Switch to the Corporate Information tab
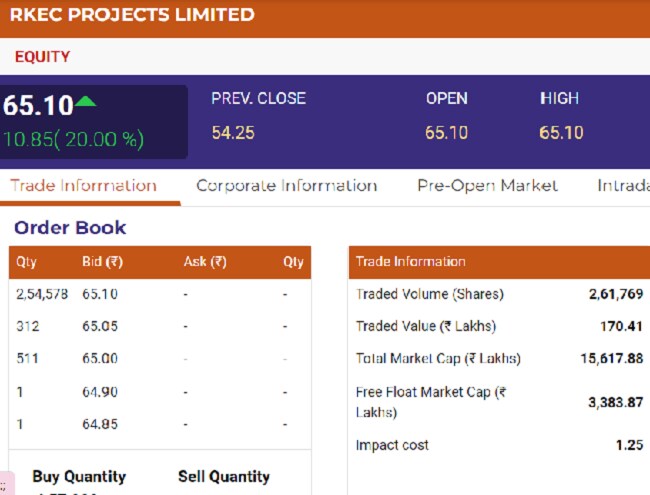This screenshot has height=495, width=650. [286, 185]
